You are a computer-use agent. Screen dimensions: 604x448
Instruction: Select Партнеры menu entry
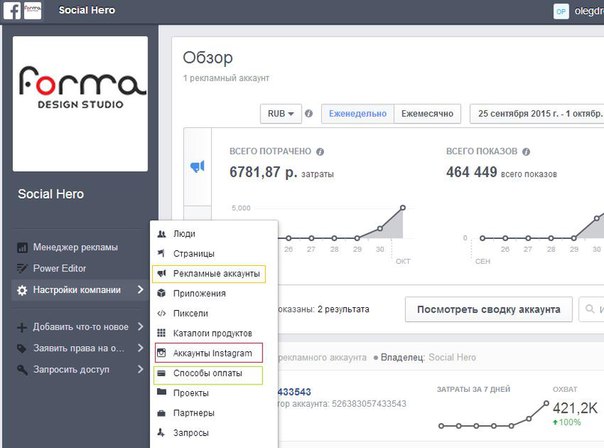(x=214, y=413)
